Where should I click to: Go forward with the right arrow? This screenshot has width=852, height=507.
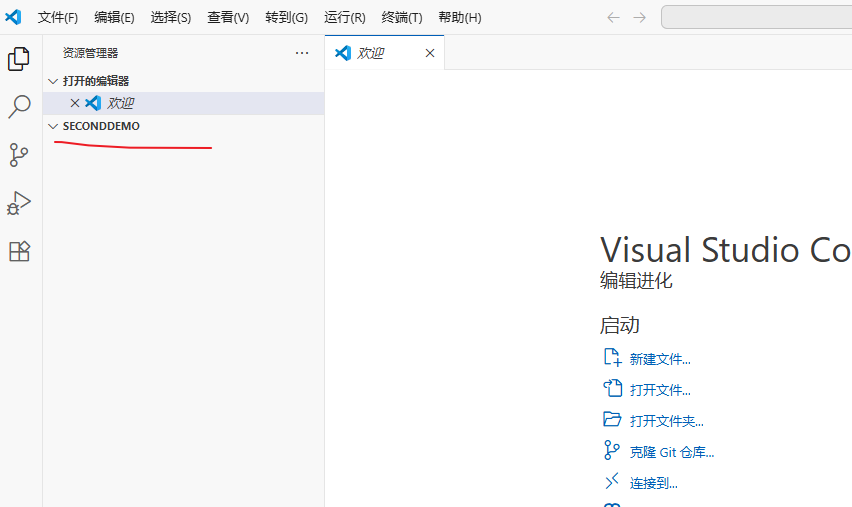[x=640, y=17]
